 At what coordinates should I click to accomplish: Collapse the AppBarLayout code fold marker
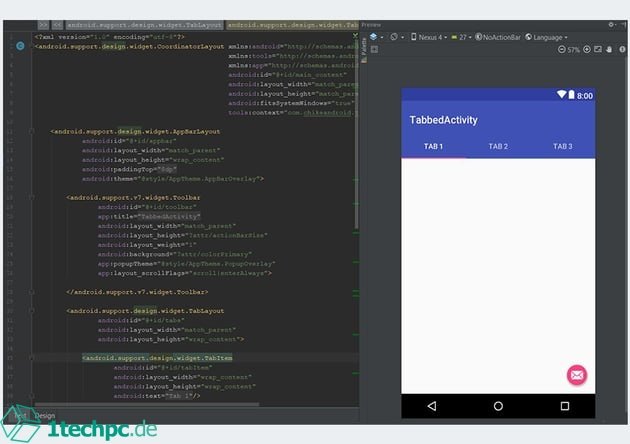pyautogui.click(x=31, y=131)
